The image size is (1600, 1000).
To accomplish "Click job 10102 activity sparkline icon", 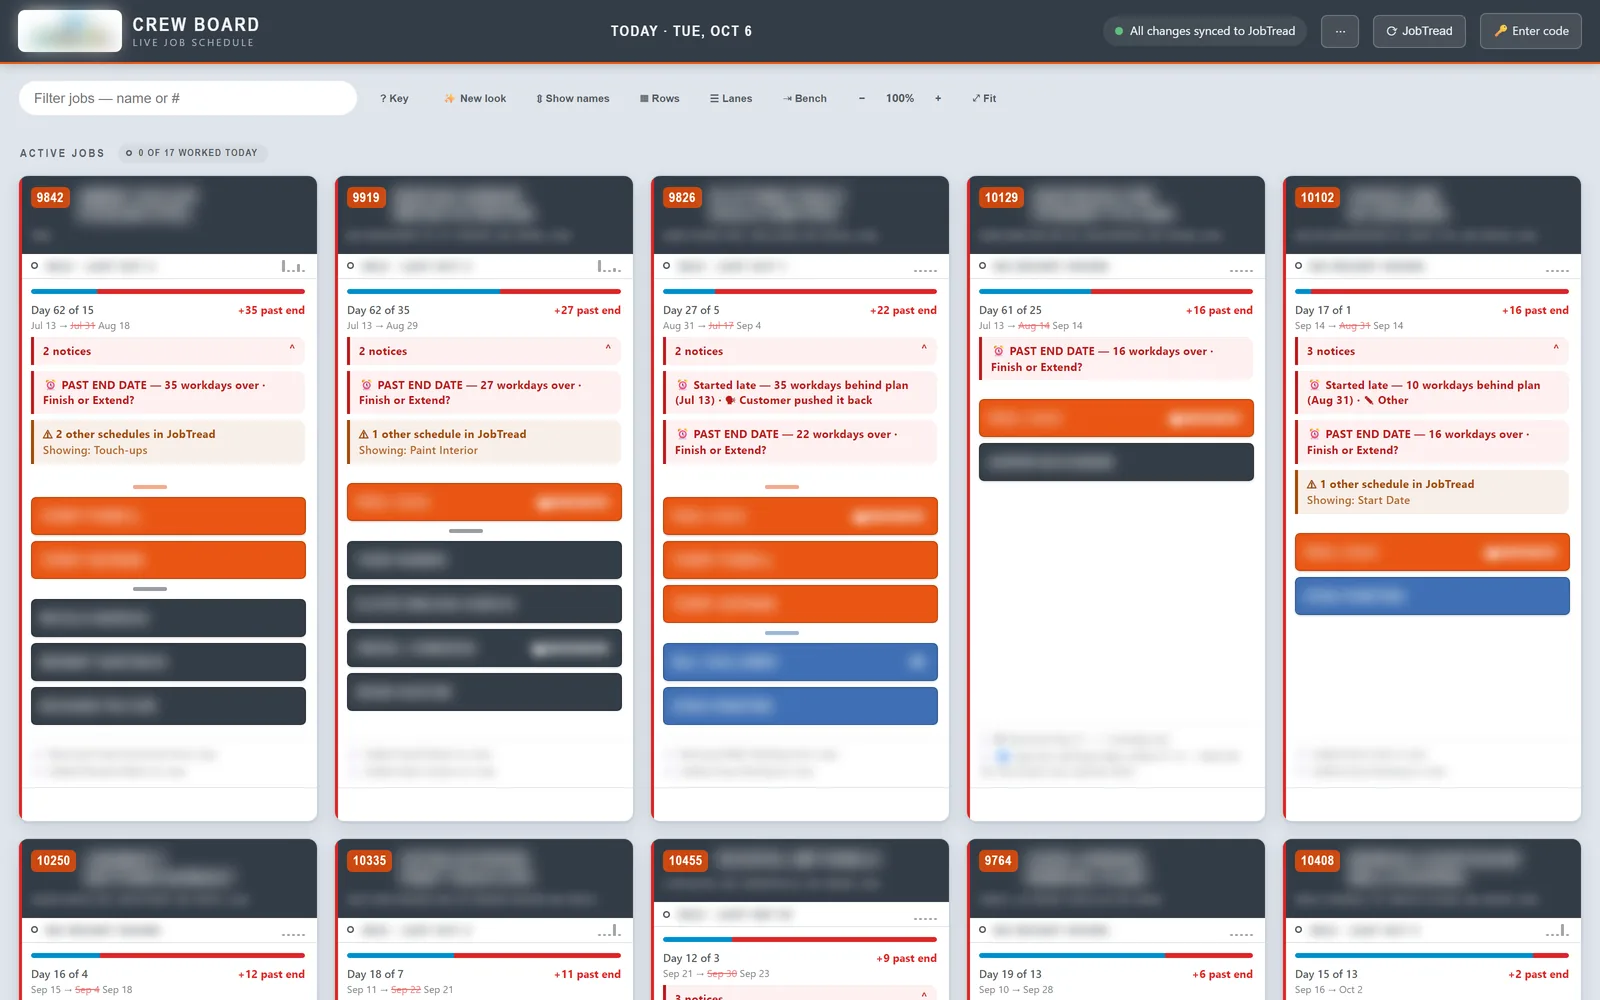I will pos(1557,268).
